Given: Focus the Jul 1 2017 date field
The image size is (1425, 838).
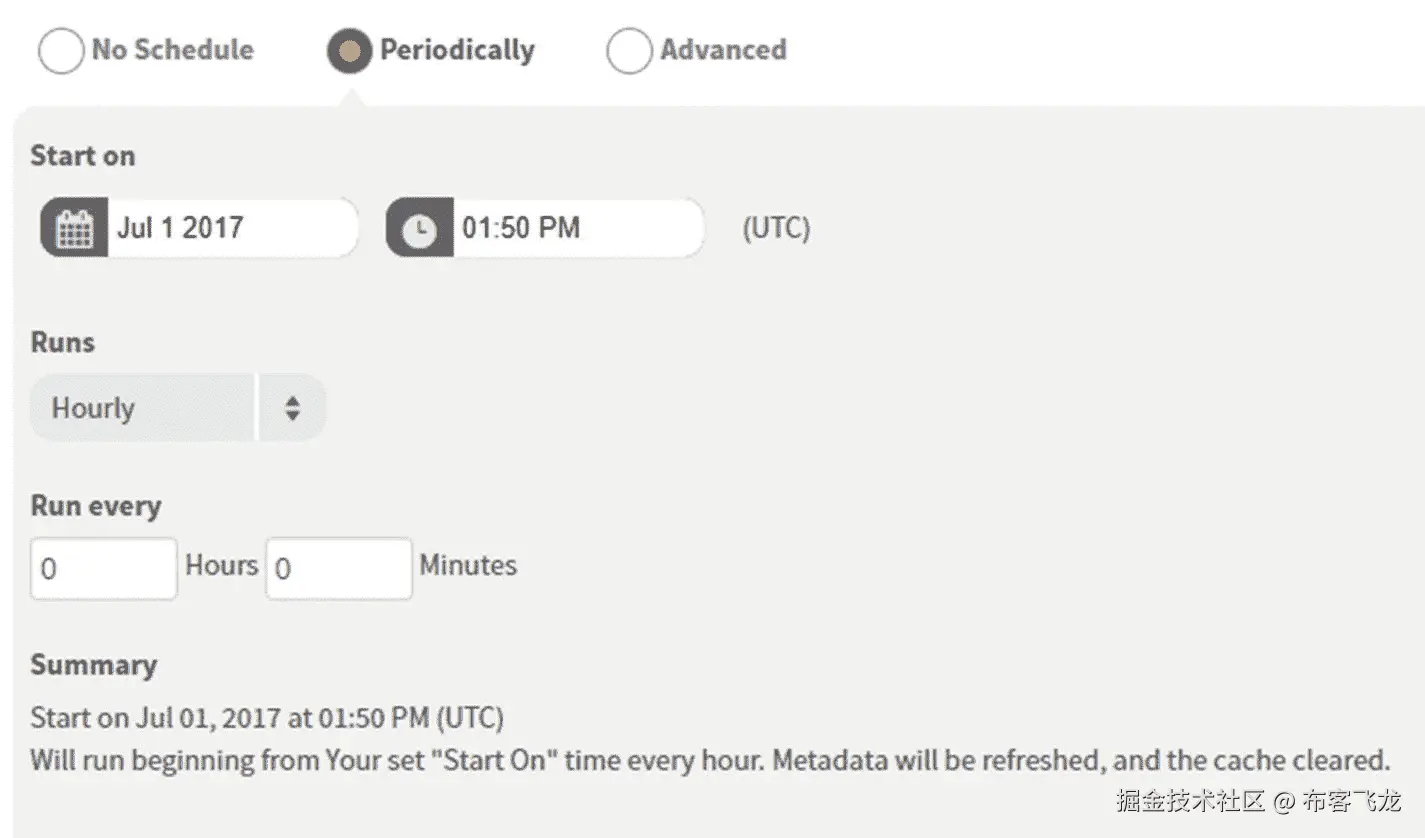Looking at the screenshot, I should point(230,228).
